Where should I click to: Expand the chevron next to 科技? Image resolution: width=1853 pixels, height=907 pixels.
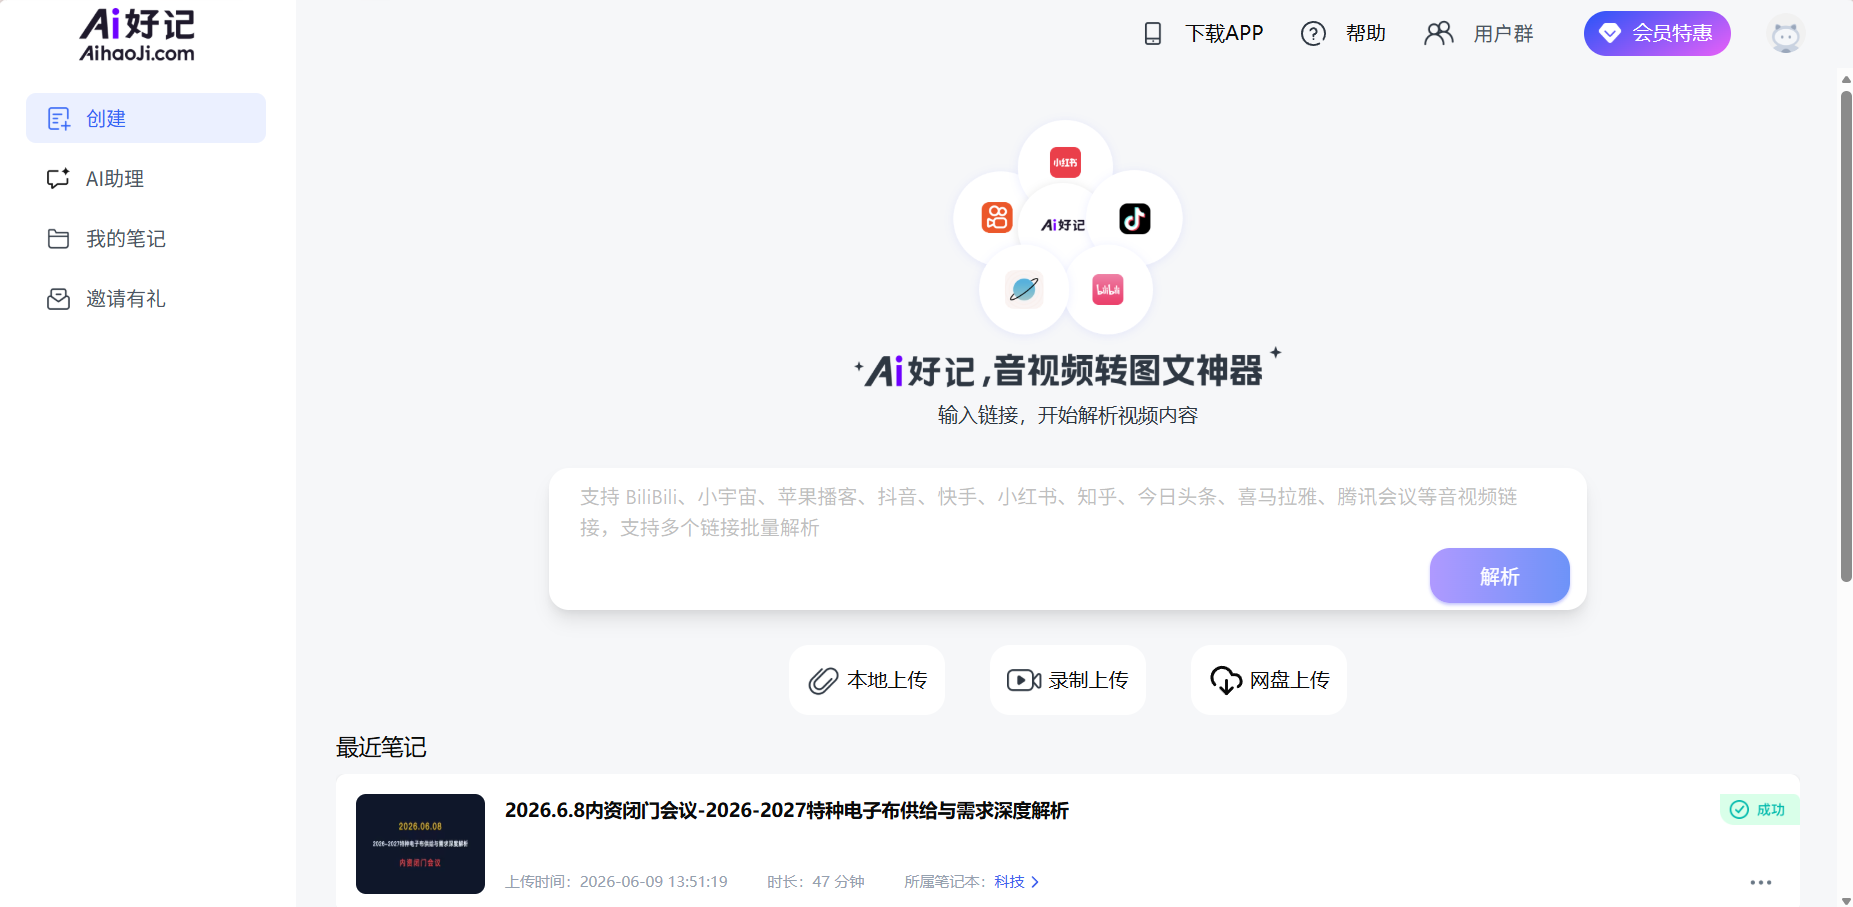[1035, 882]
